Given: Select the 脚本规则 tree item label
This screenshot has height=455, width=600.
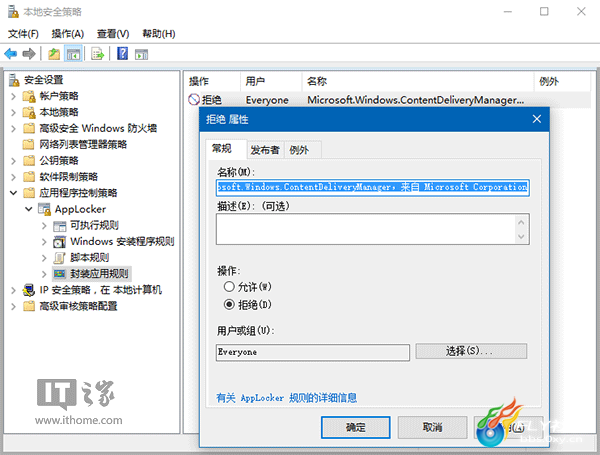Looking at the screenshot, I should click(90, 258).
